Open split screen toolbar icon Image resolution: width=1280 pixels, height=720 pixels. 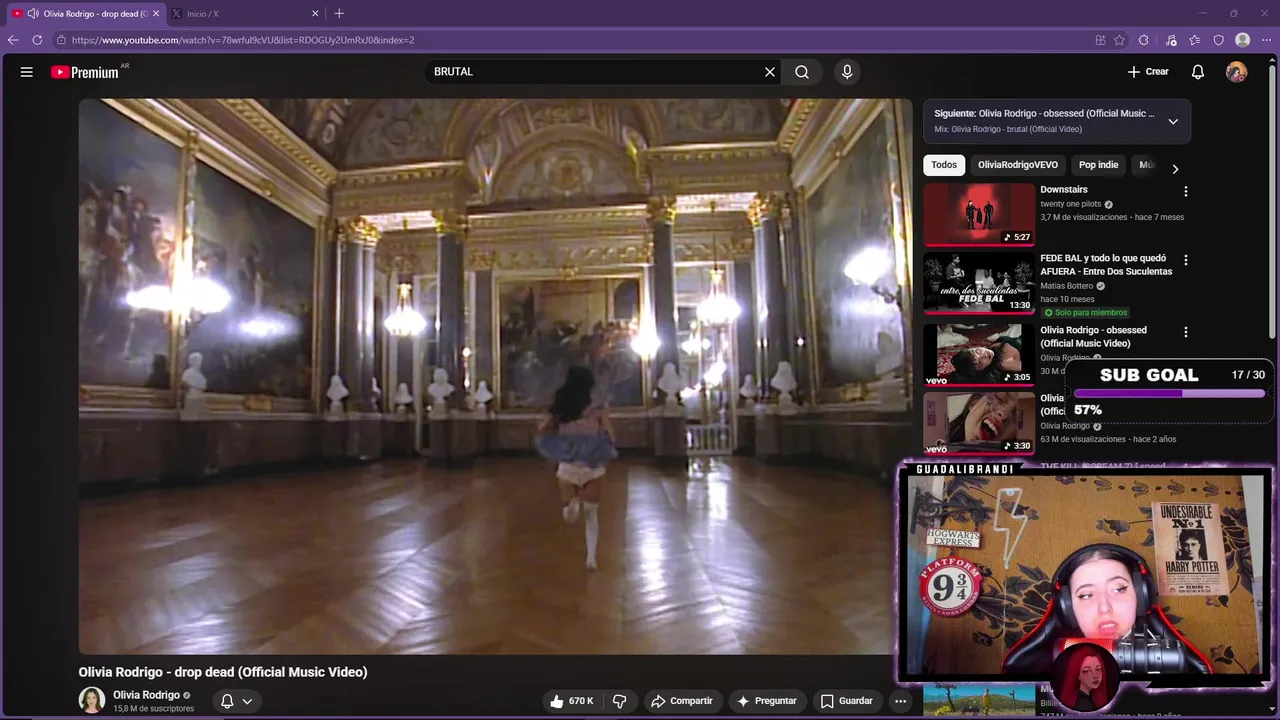[1100, 40]
